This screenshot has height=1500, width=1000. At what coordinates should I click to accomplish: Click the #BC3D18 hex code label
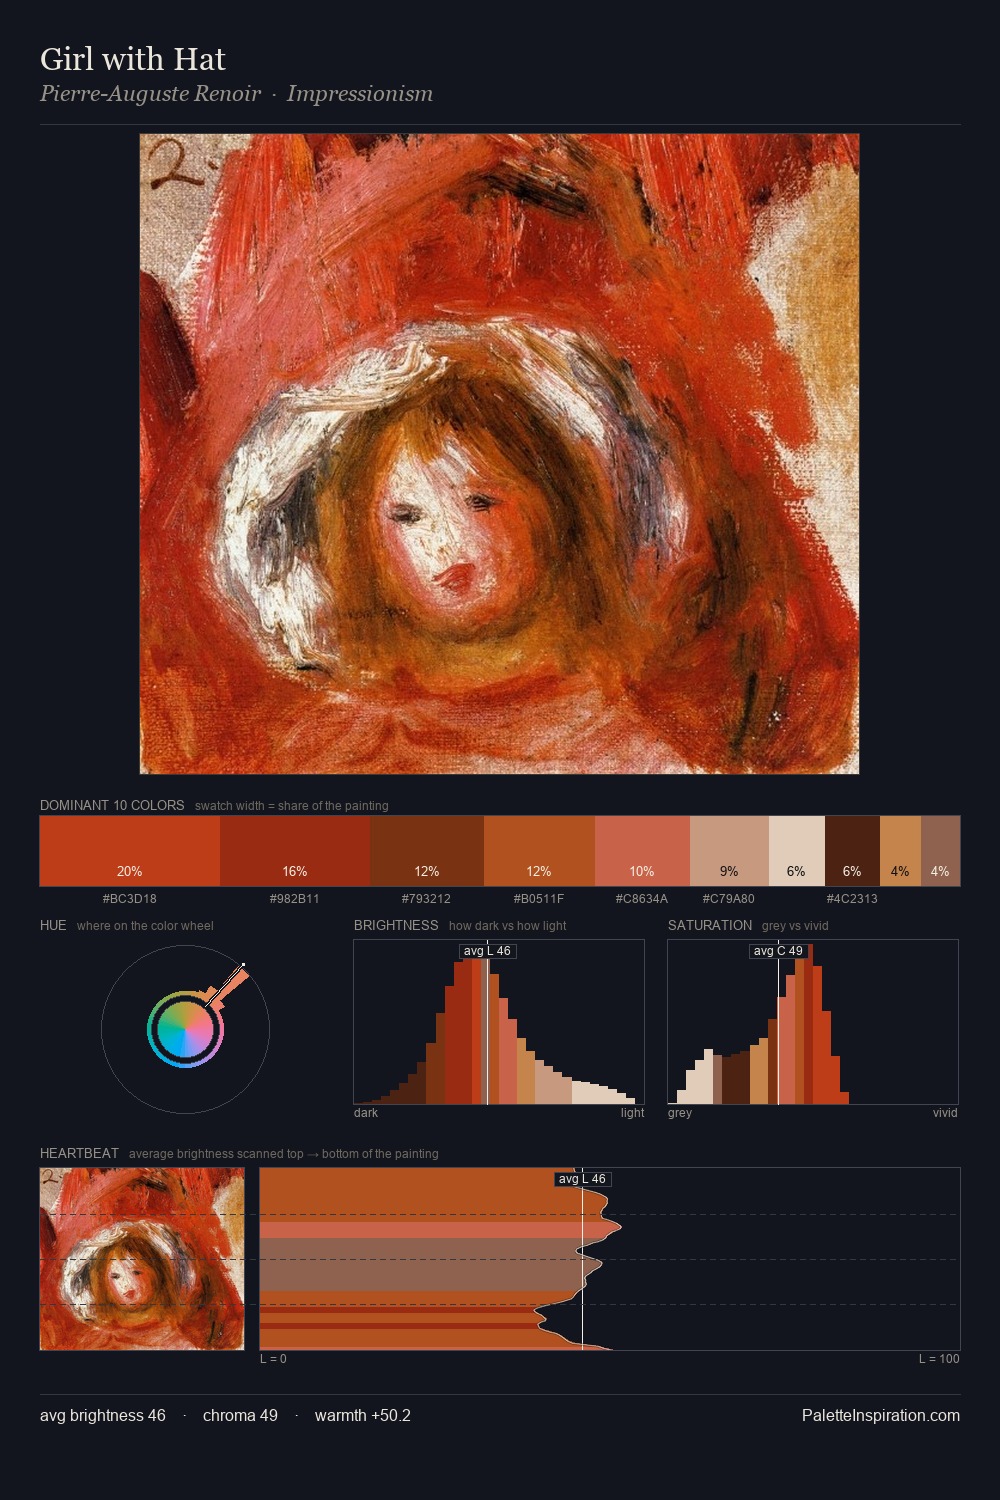point(130,899)
